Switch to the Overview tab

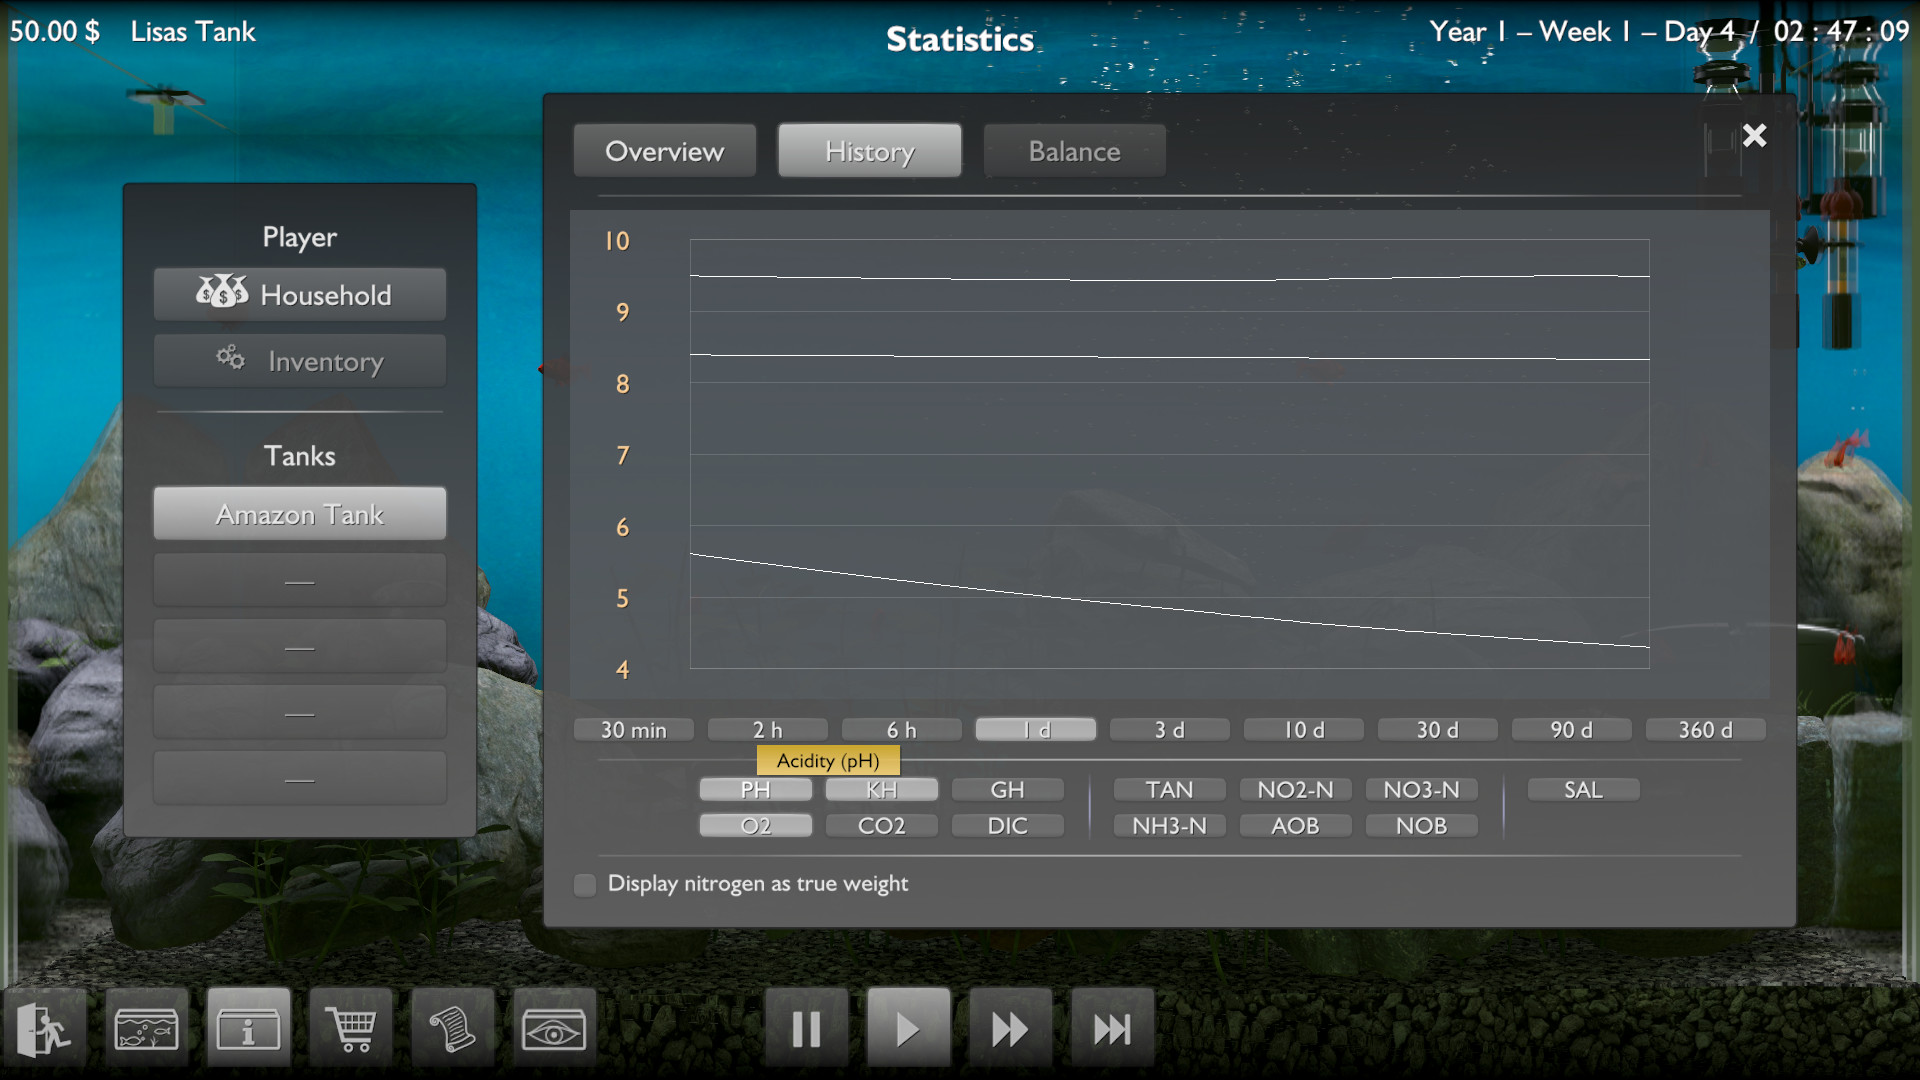click(x=664, y=150)
